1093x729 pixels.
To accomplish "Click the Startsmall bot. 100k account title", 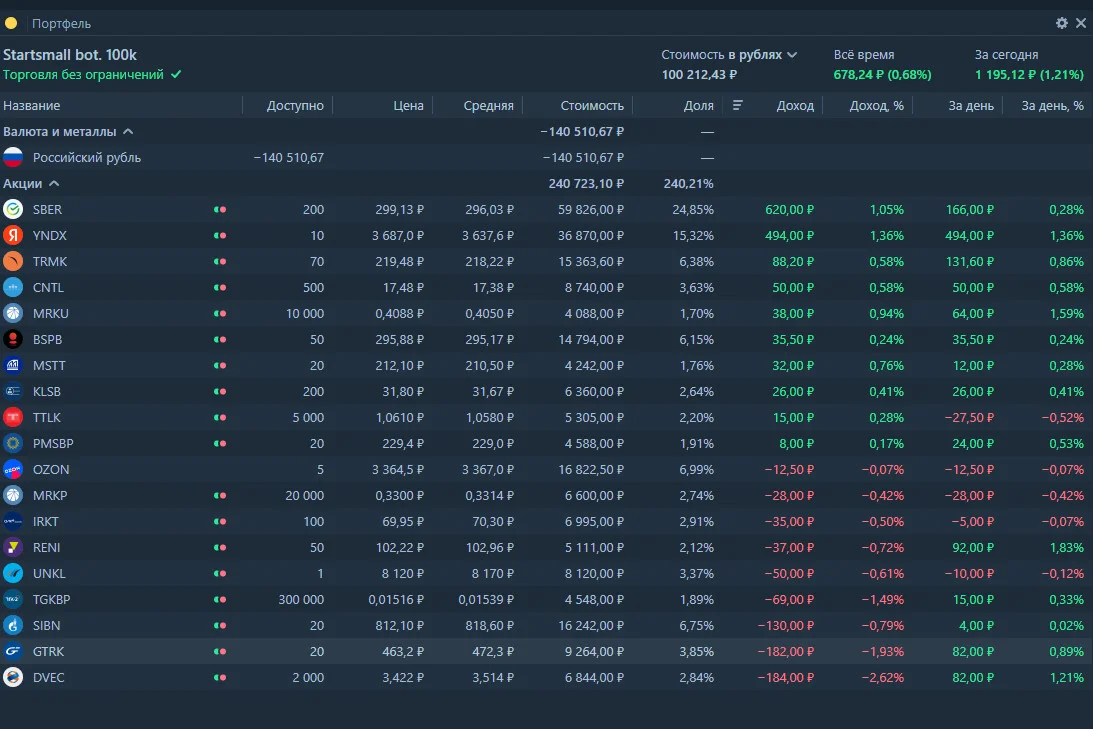I will [x=70, y=54].
